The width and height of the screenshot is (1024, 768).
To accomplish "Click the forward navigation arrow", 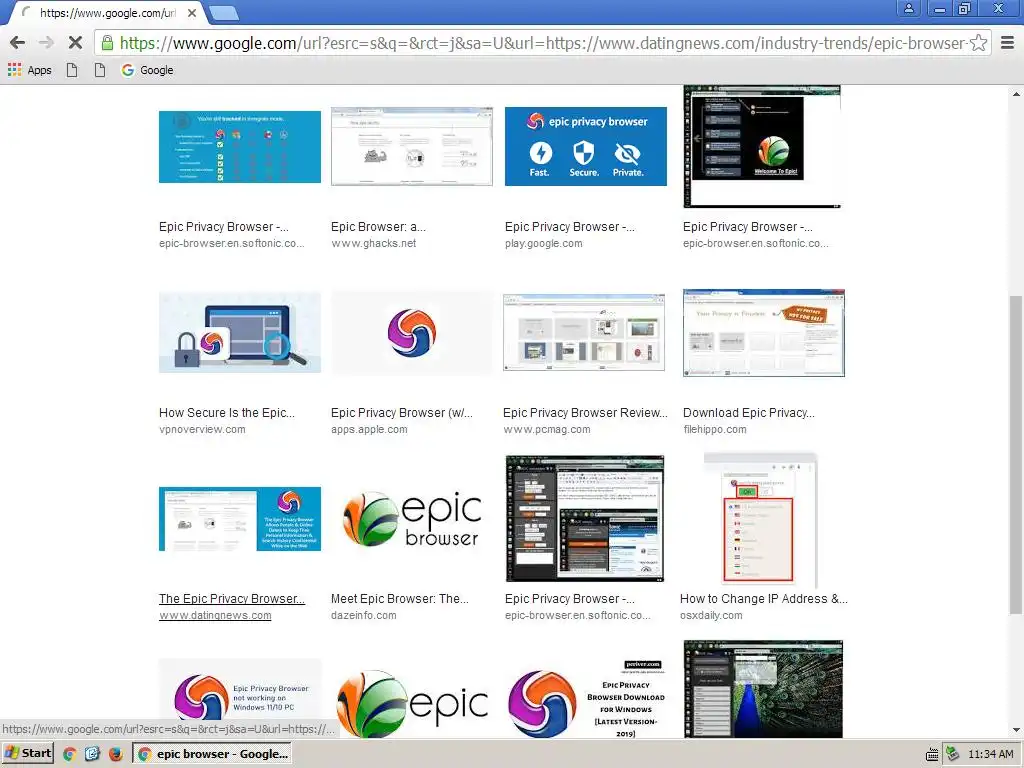I will (46, 43).
